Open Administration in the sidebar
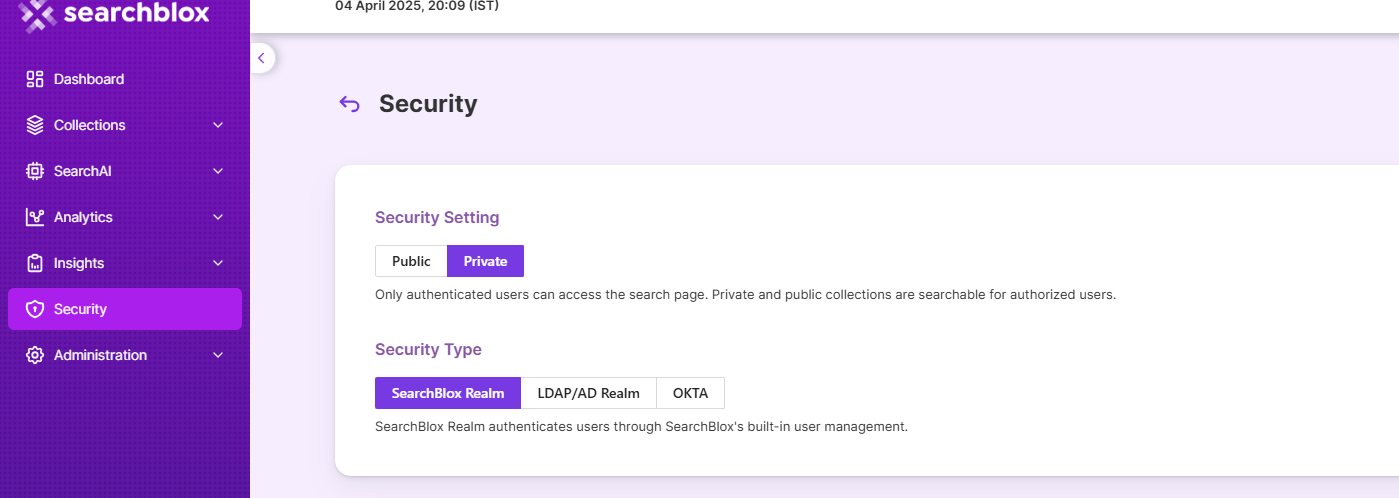1399x498 pixels. [125, 355]
